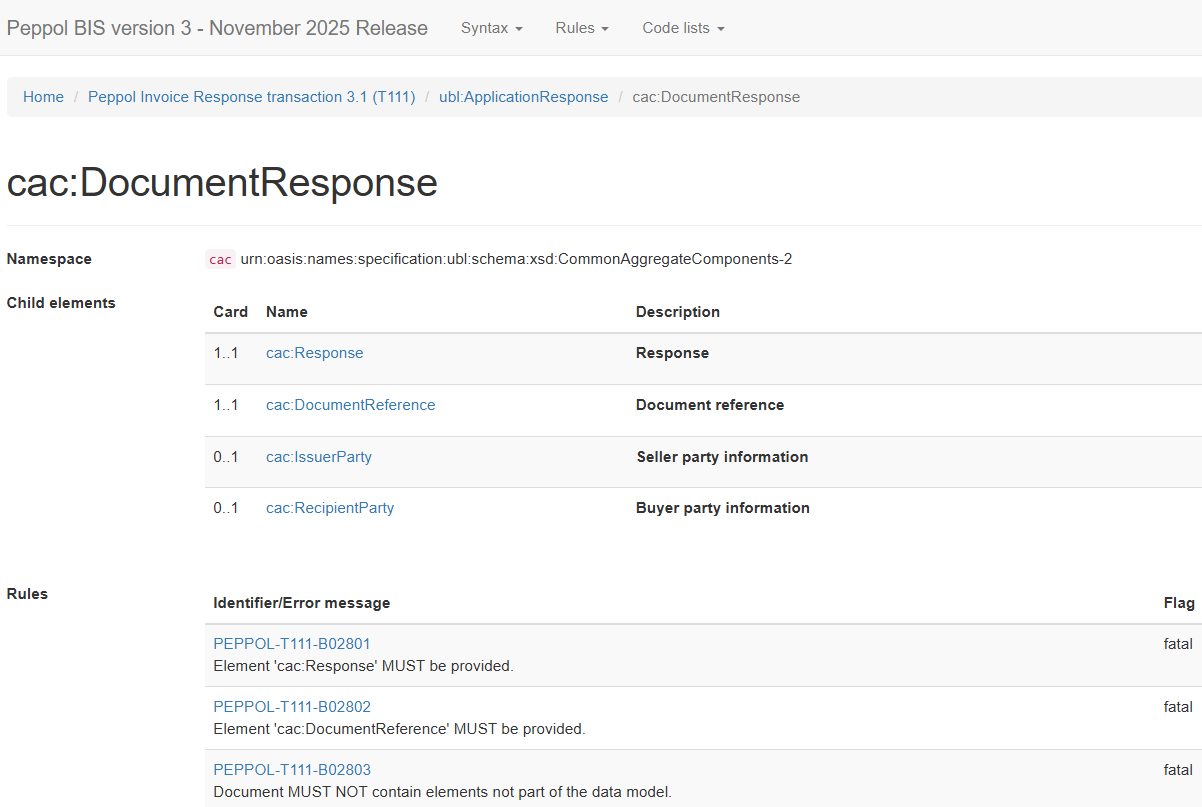Click message "Element 'cac:DocumentReference' MUST be provided."
This screenshot has height=807, width=1202.
click(400, 729)
